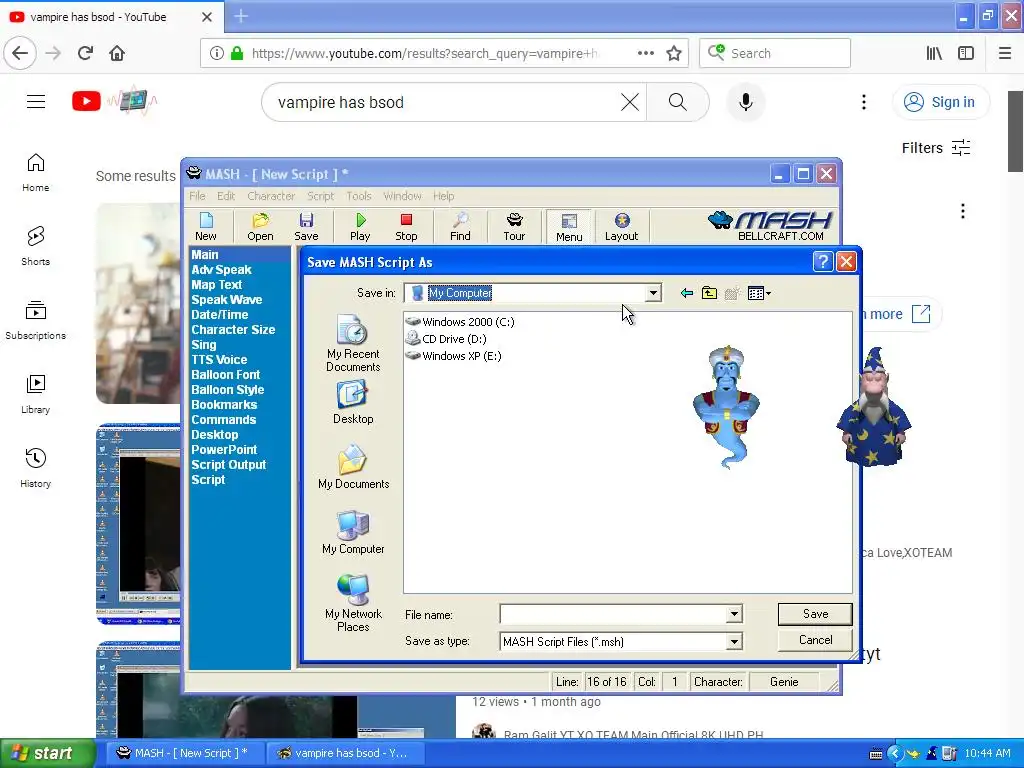Open the YouTube guide hamburger menu

pyautogui.click(x=36, y=102)
